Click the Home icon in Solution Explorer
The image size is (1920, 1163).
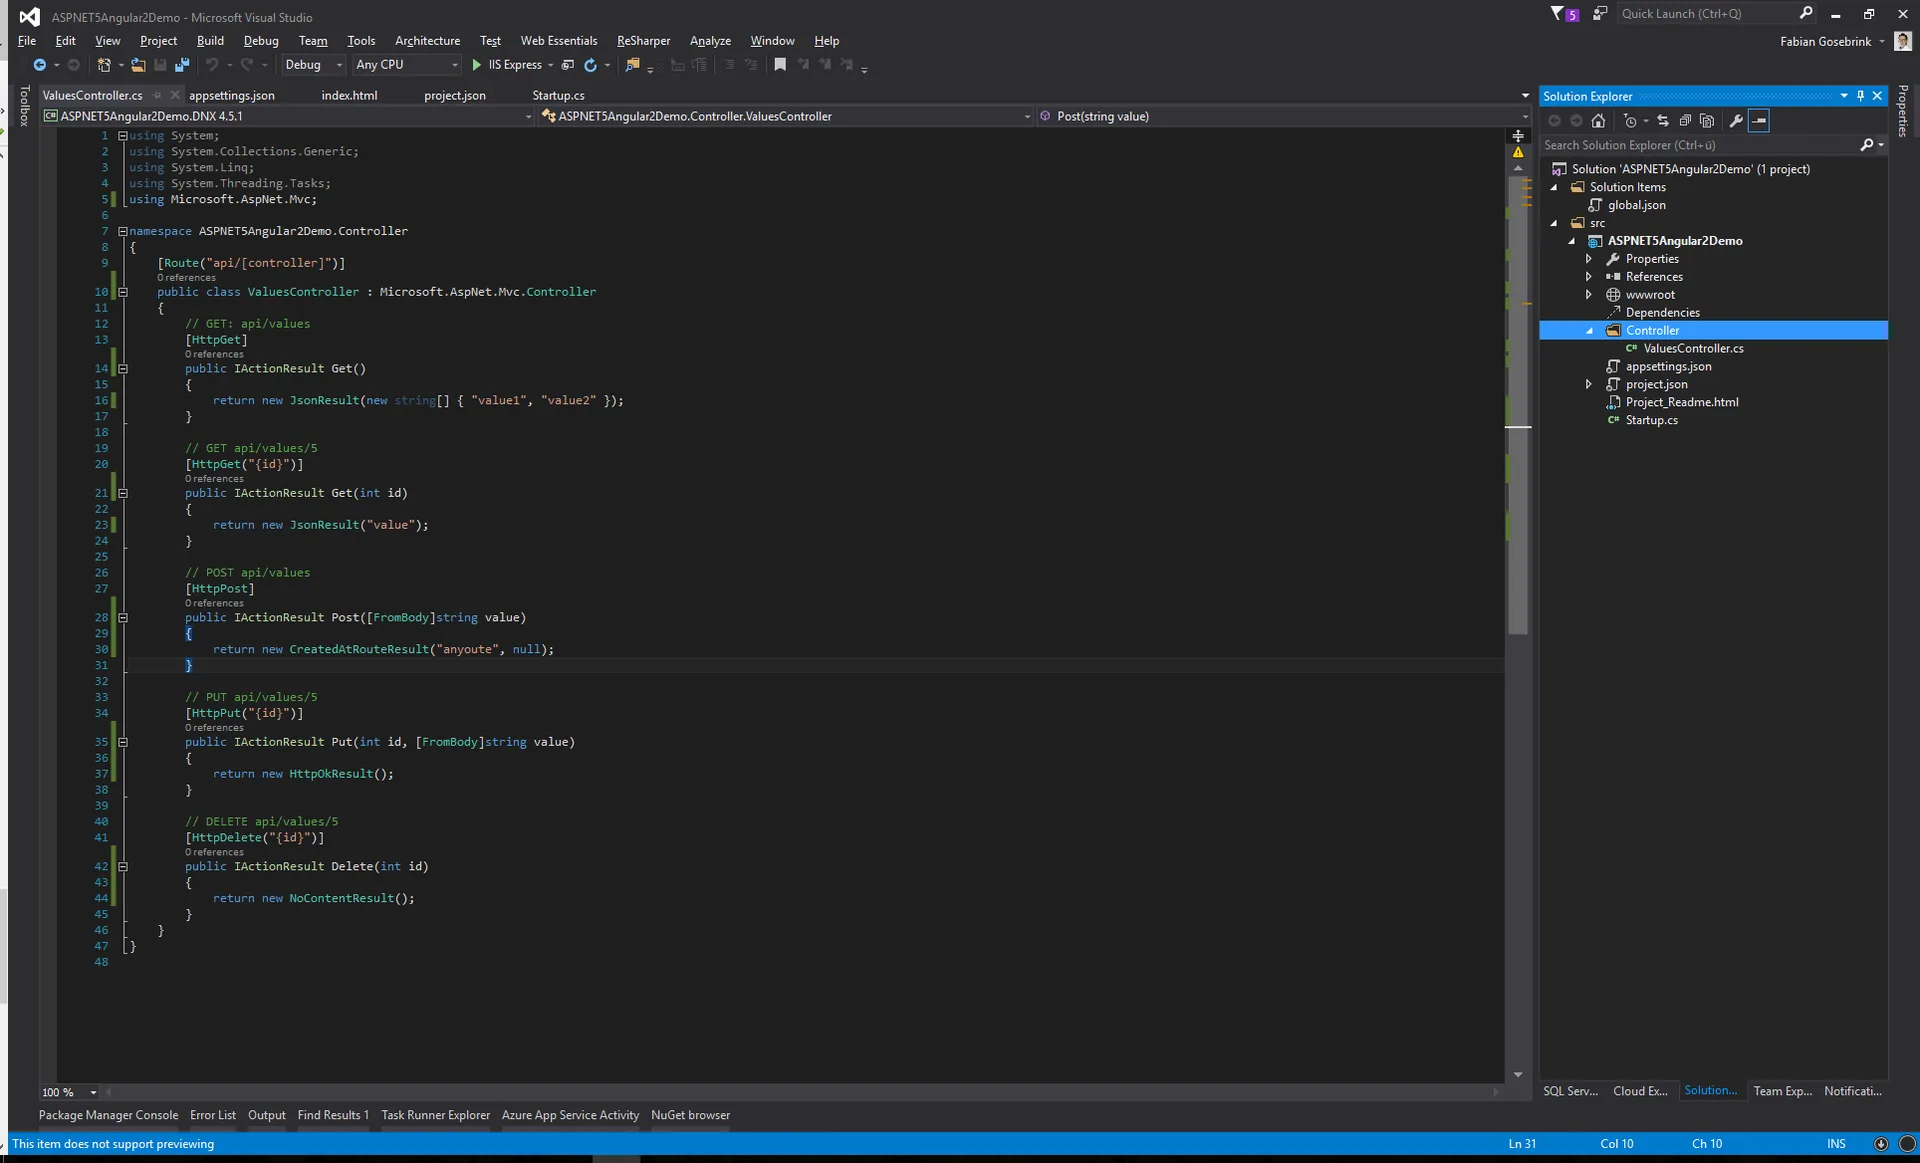coord(1598,121)
